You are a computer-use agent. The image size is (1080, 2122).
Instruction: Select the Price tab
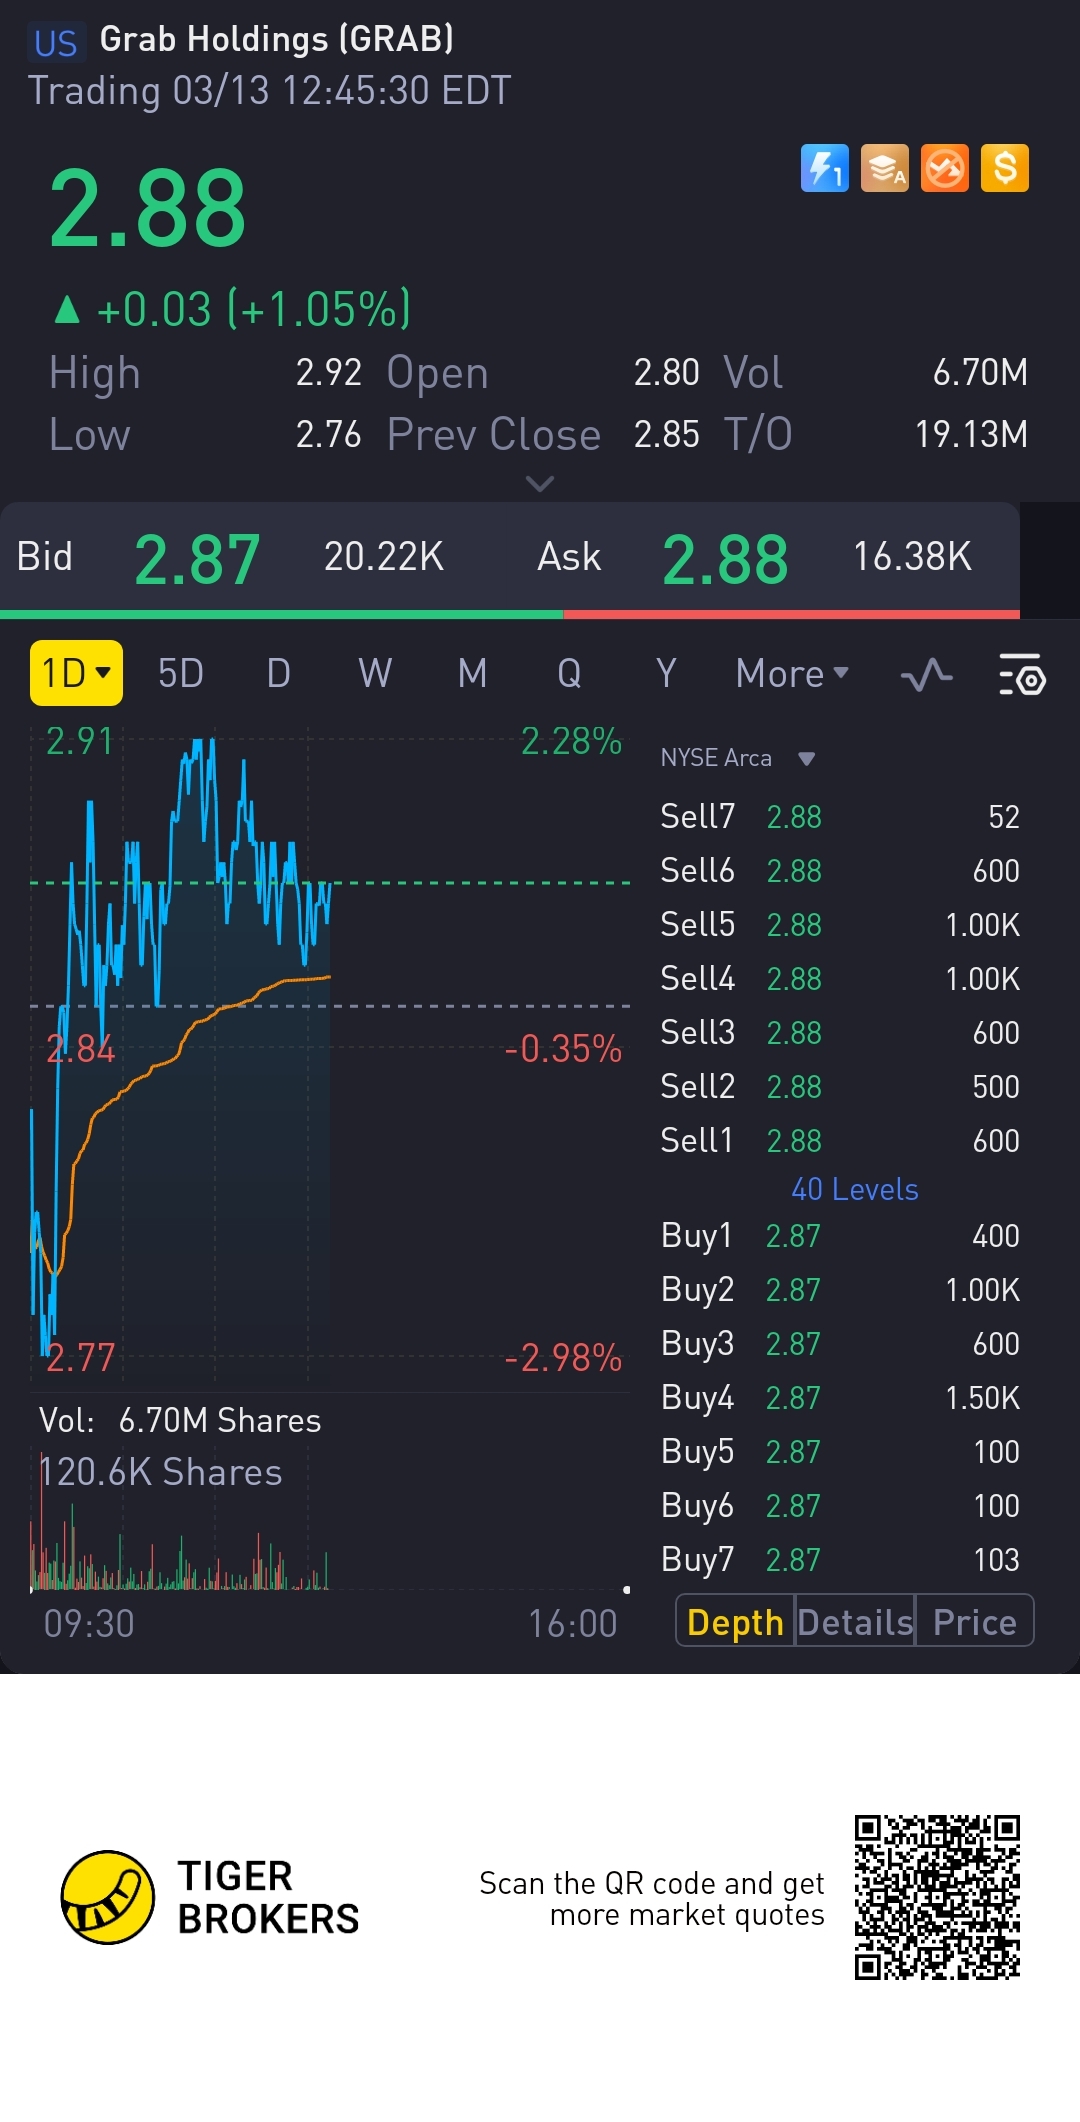click(975, 1622)
